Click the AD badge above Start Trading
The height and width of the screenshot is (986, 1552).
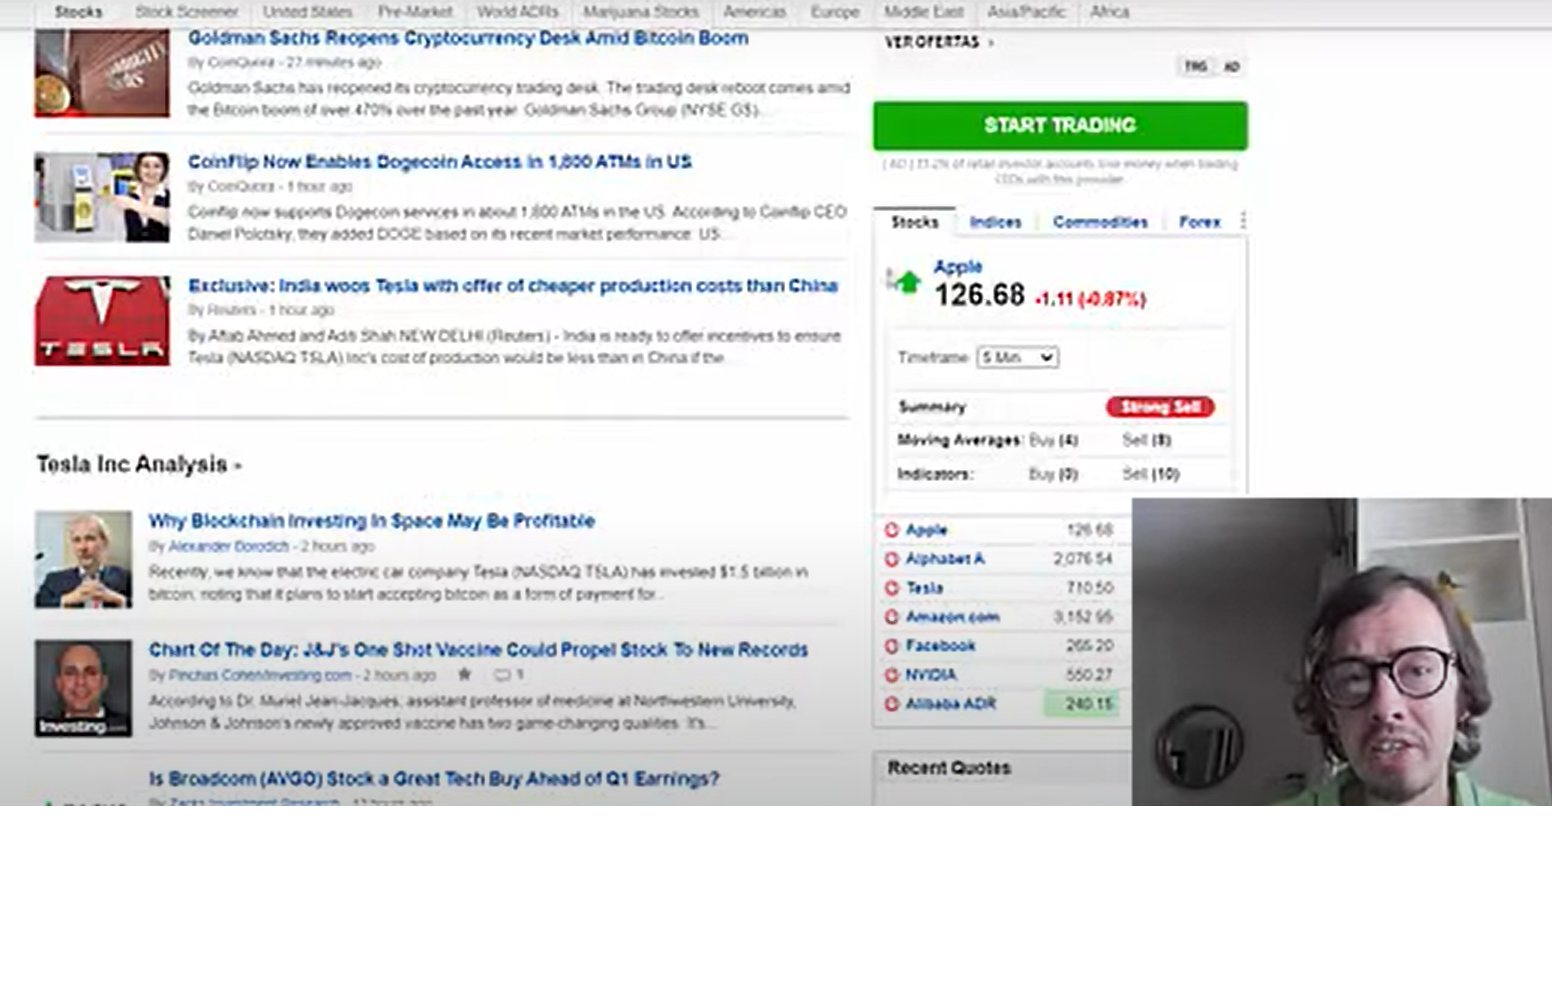[1231, 67]
